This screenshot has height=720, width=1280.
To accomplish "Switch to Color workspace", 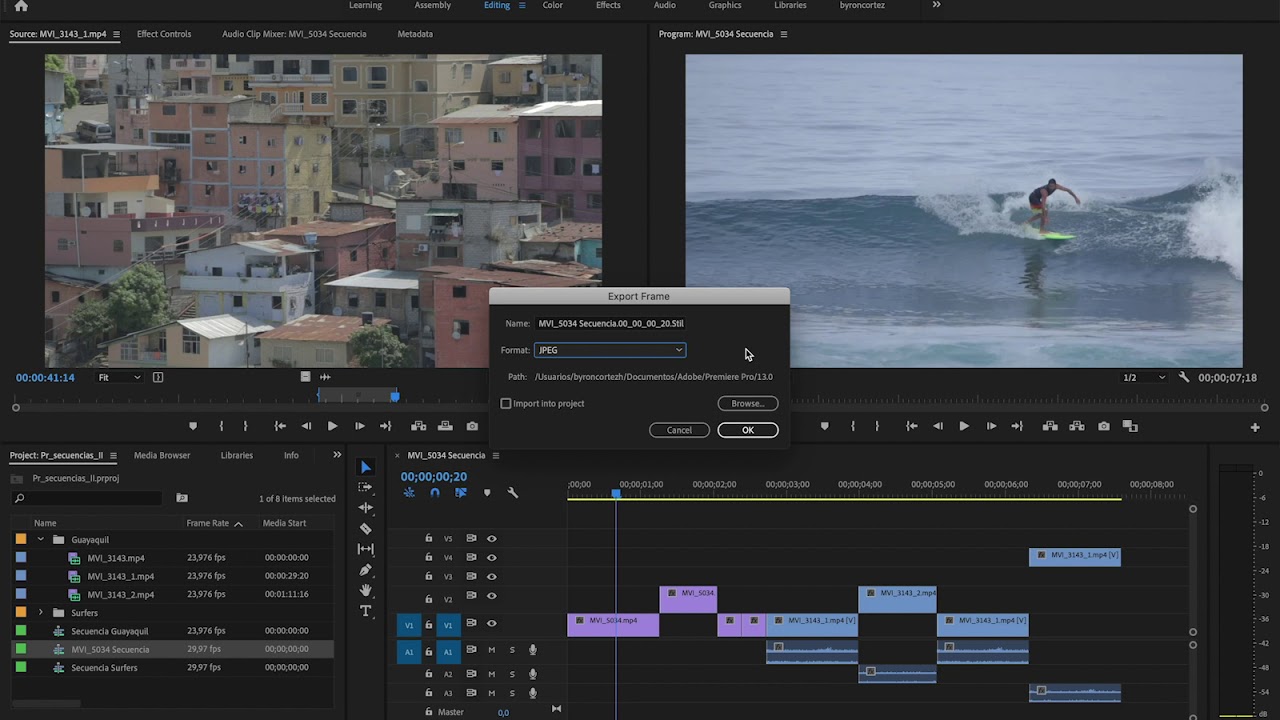I will (552, 5).
